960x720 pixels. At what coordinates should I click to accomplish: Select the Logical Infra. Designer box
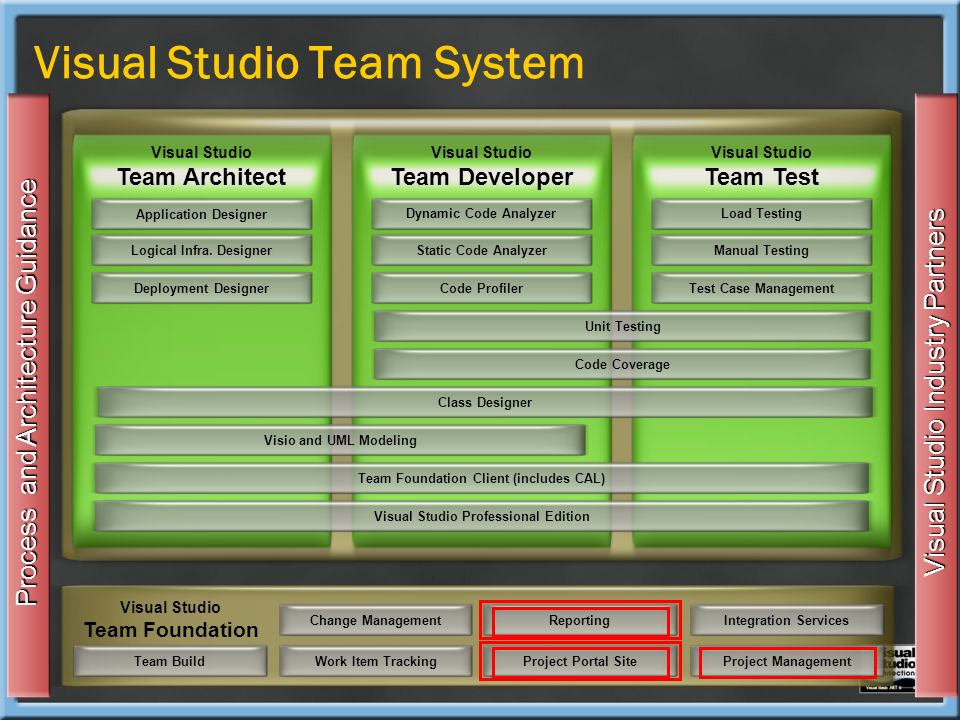coord(201,250)
